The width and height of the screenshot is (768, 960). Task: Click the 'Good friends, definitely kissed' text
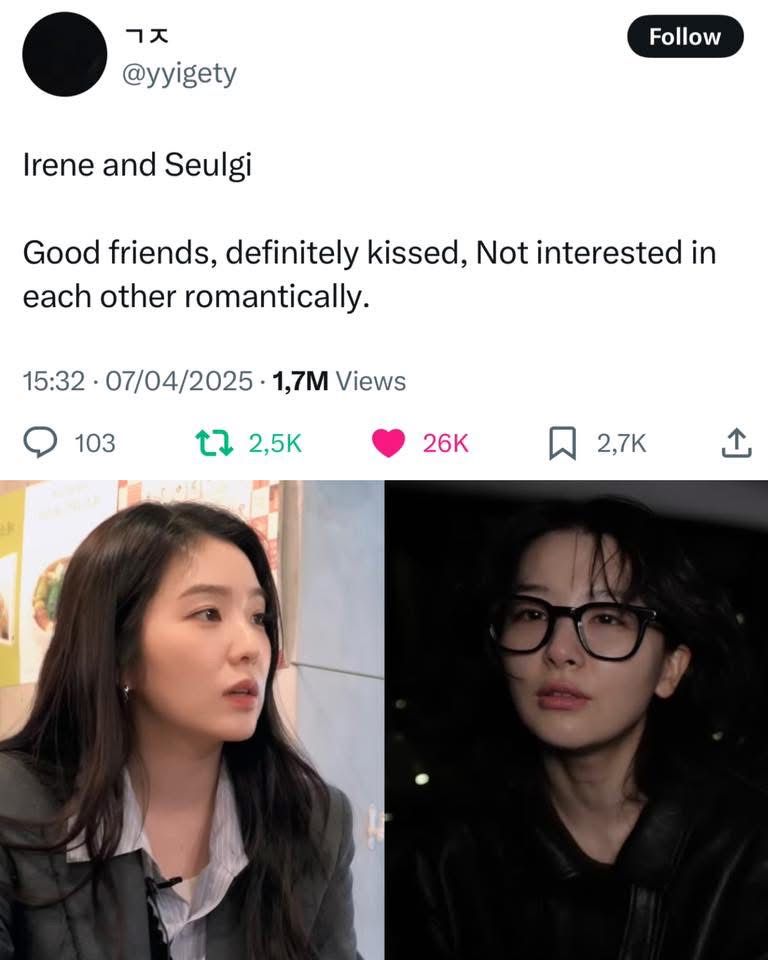[241, 253]
